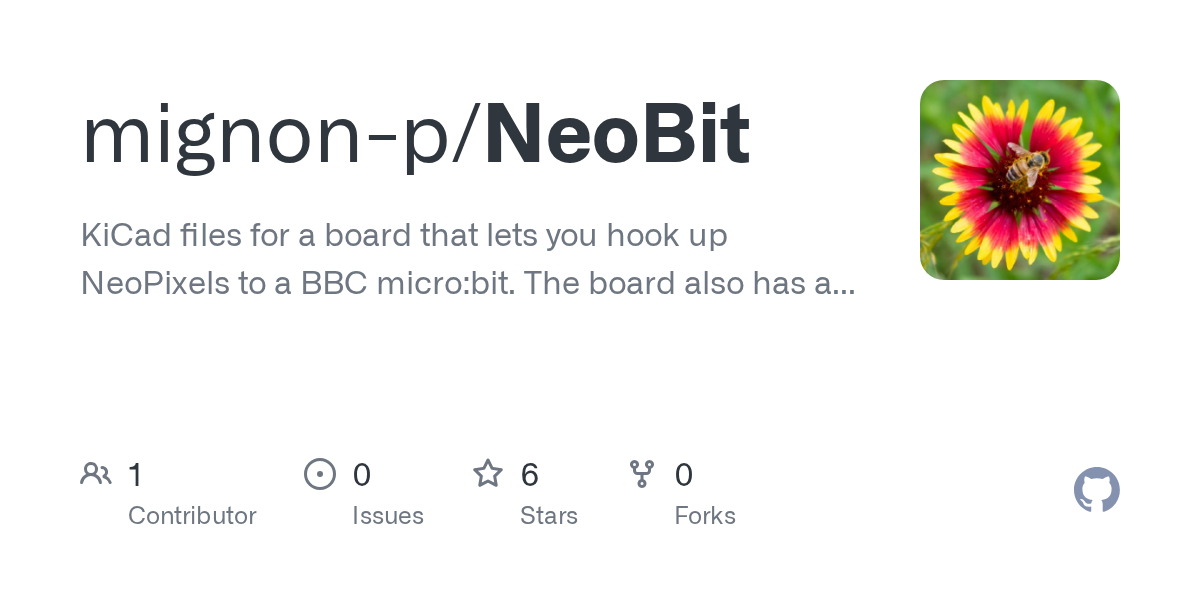Select the "Forks" label
Viewport: 1200px width, 600px height.
pos(705,516)
